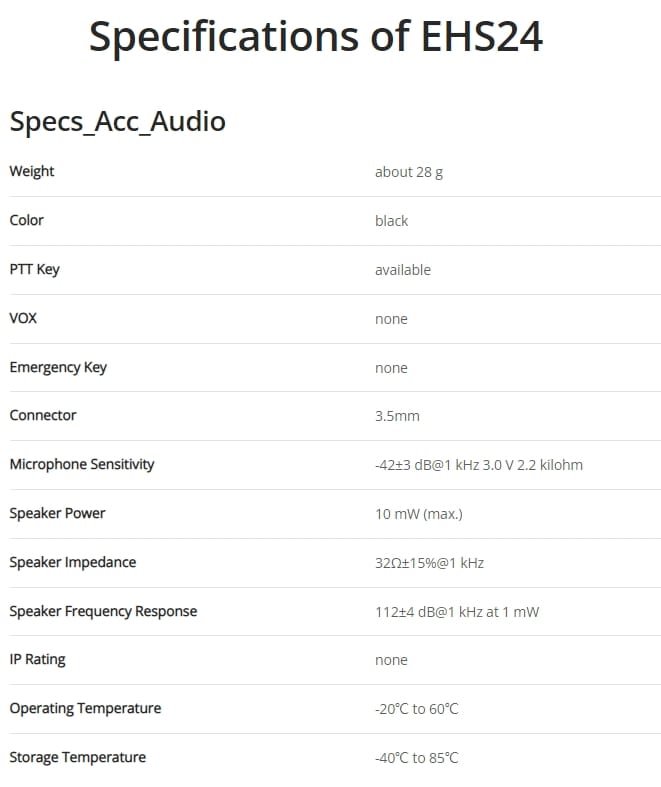Click the IP Rating label

pos(37,660)
